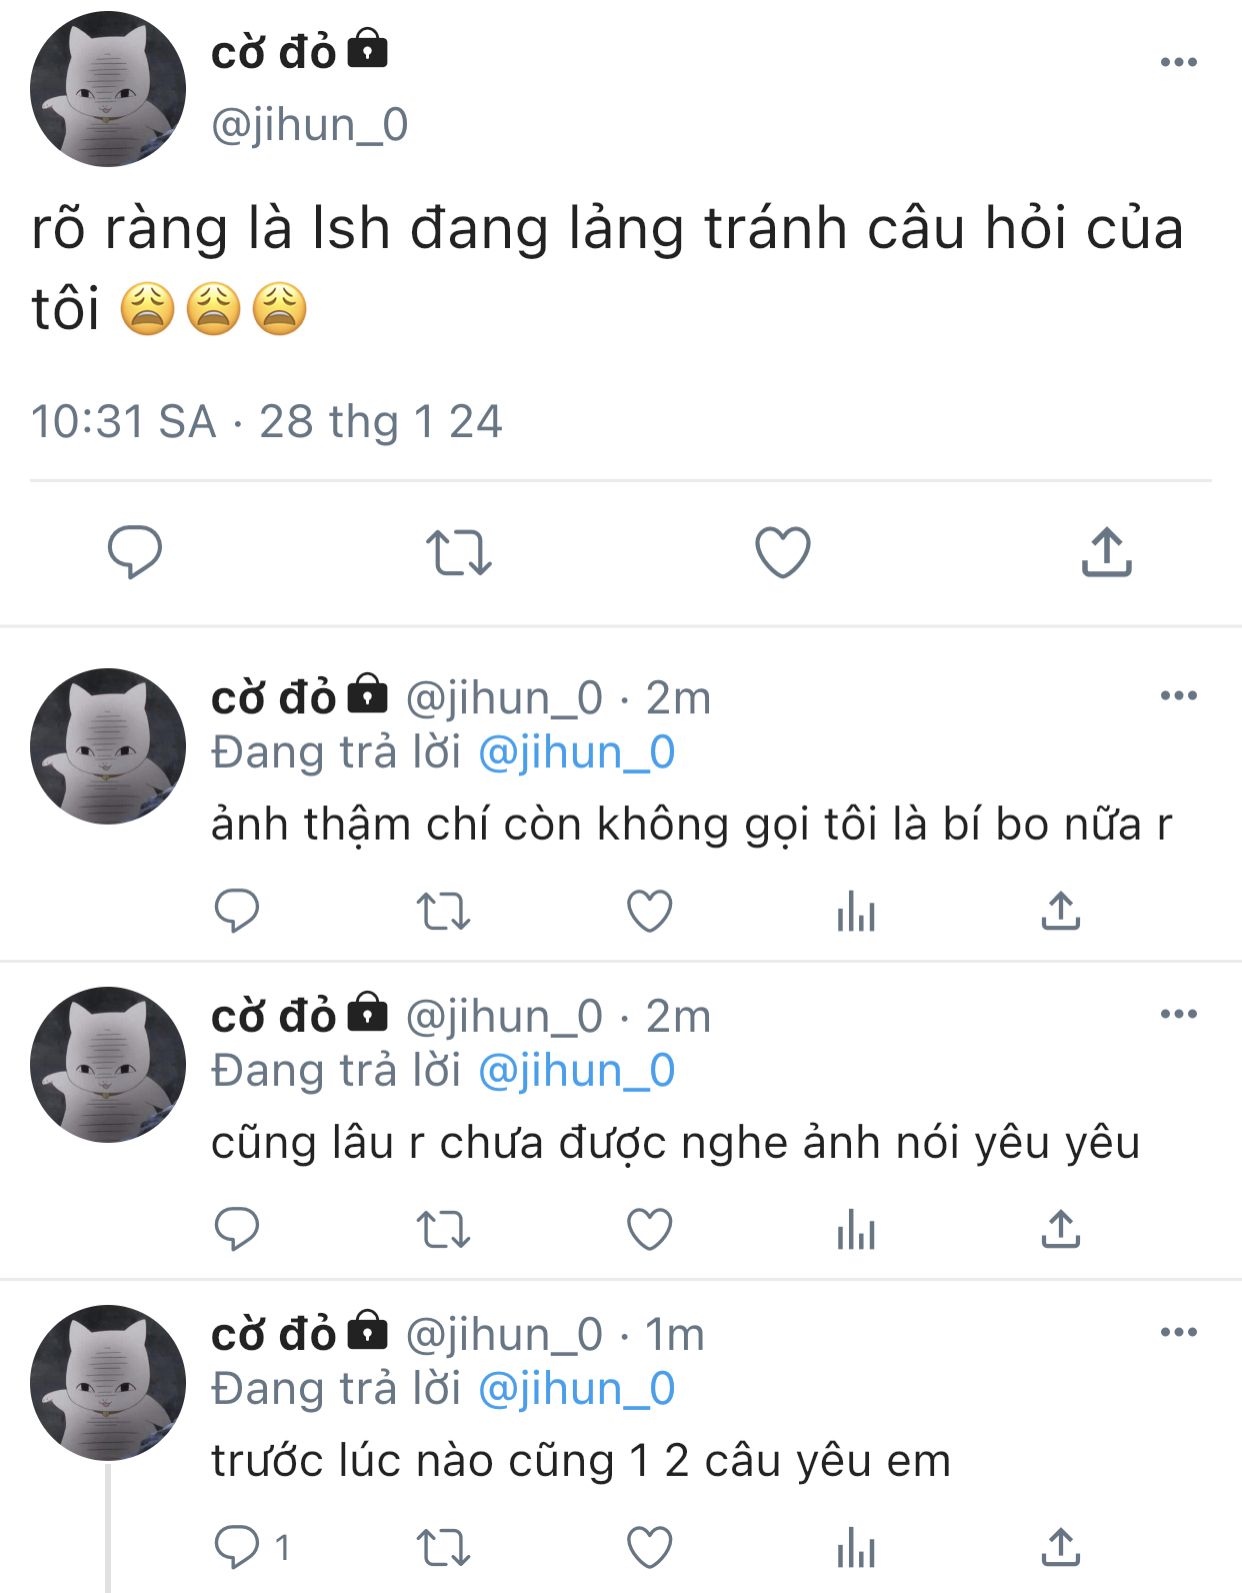Share the main tweet via upload icon
The width and height of the screenshot is (1242, 1593).
pos(1106,552)
